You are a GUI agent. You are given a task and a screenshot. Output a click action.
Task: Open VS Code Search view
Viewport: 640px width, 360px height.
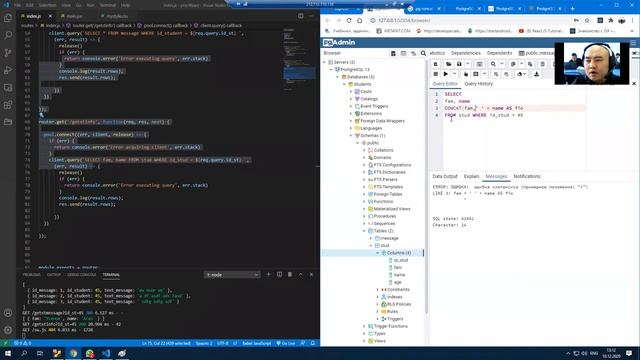pyautogui.click(x=8, y=36)
